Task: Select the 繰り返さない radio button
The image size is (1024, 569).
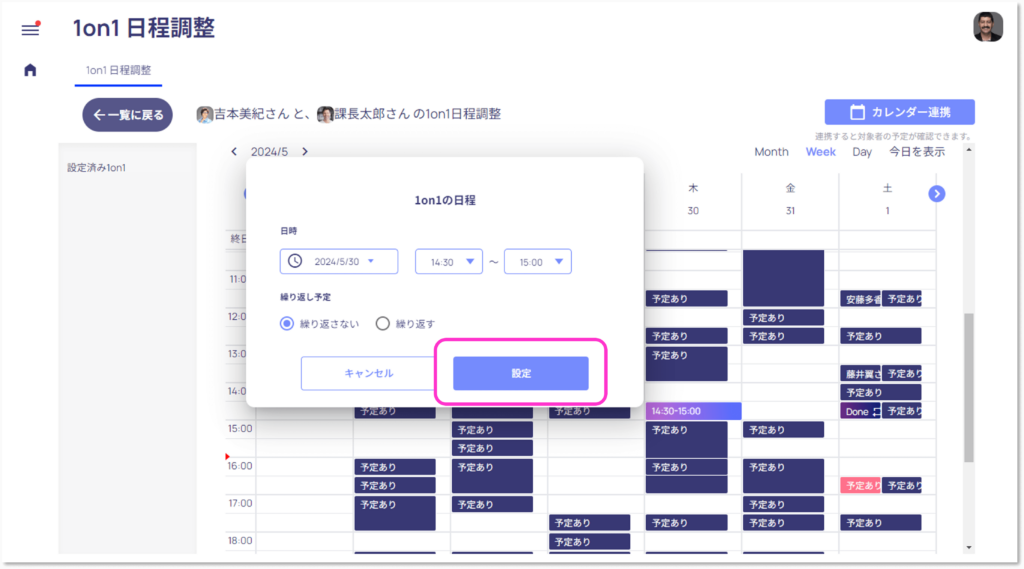Action: click(288, 323)
